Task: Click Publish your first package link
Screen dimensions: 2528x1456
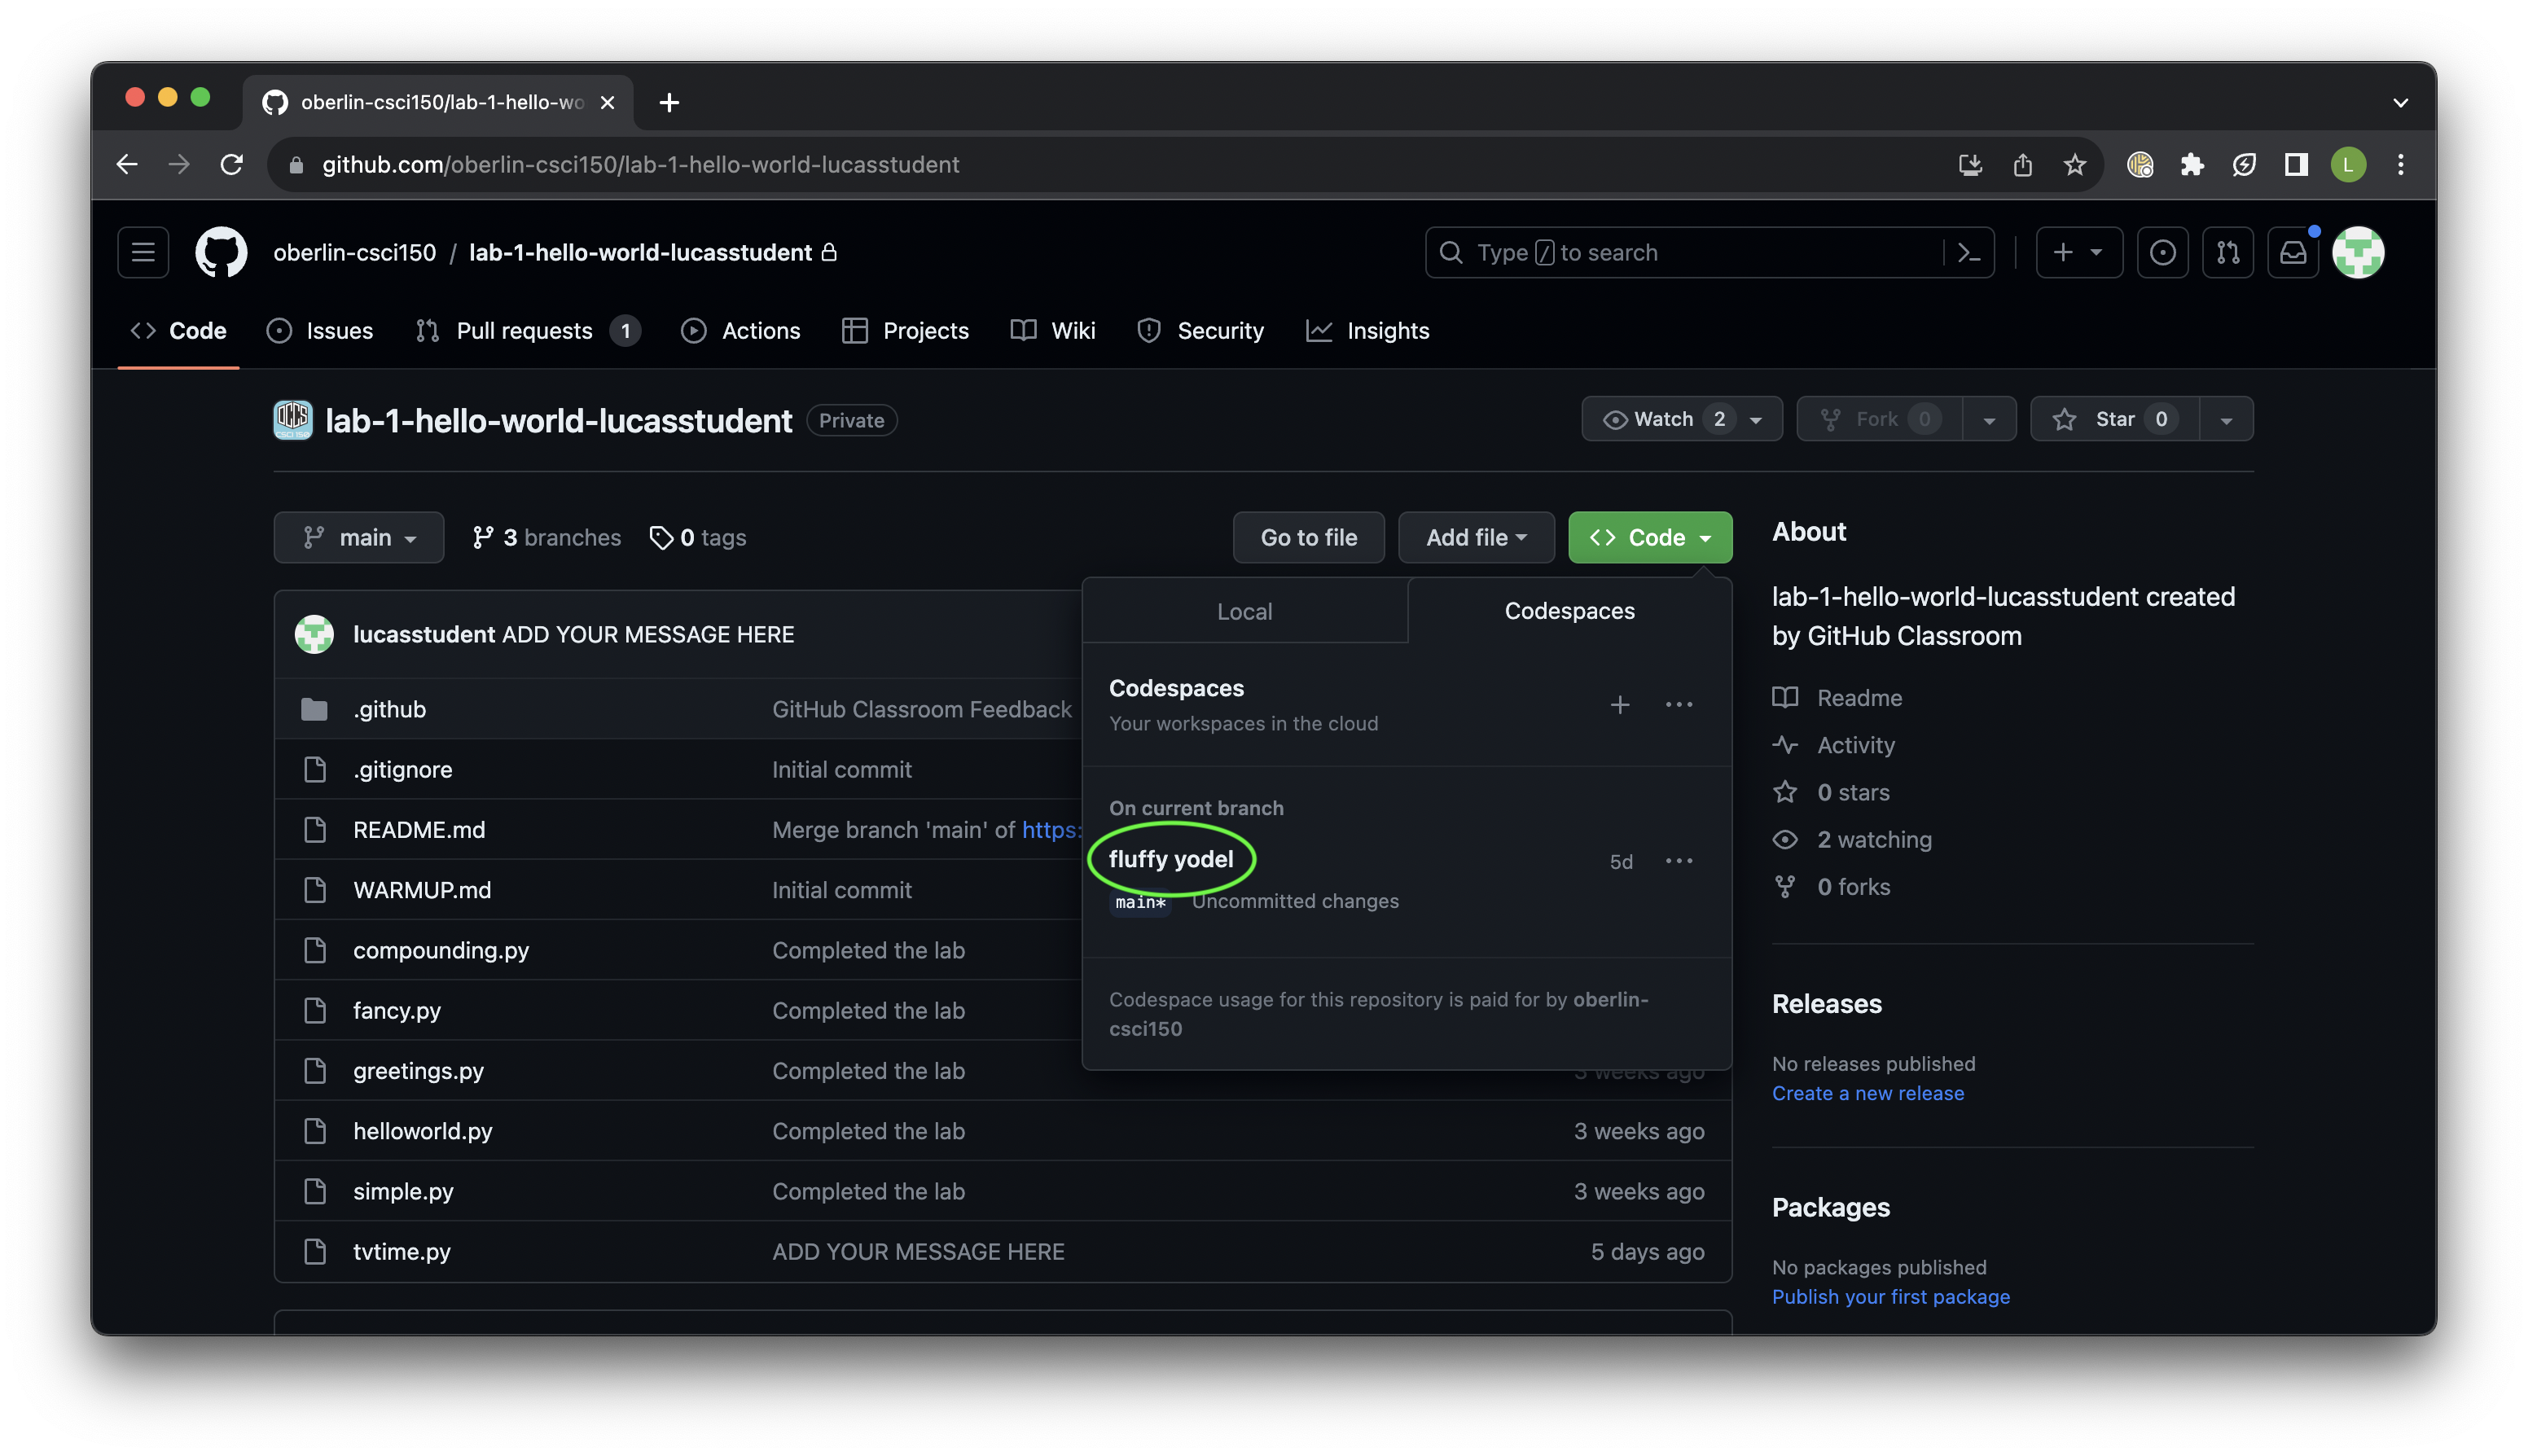Action: pos(1890,1296)
